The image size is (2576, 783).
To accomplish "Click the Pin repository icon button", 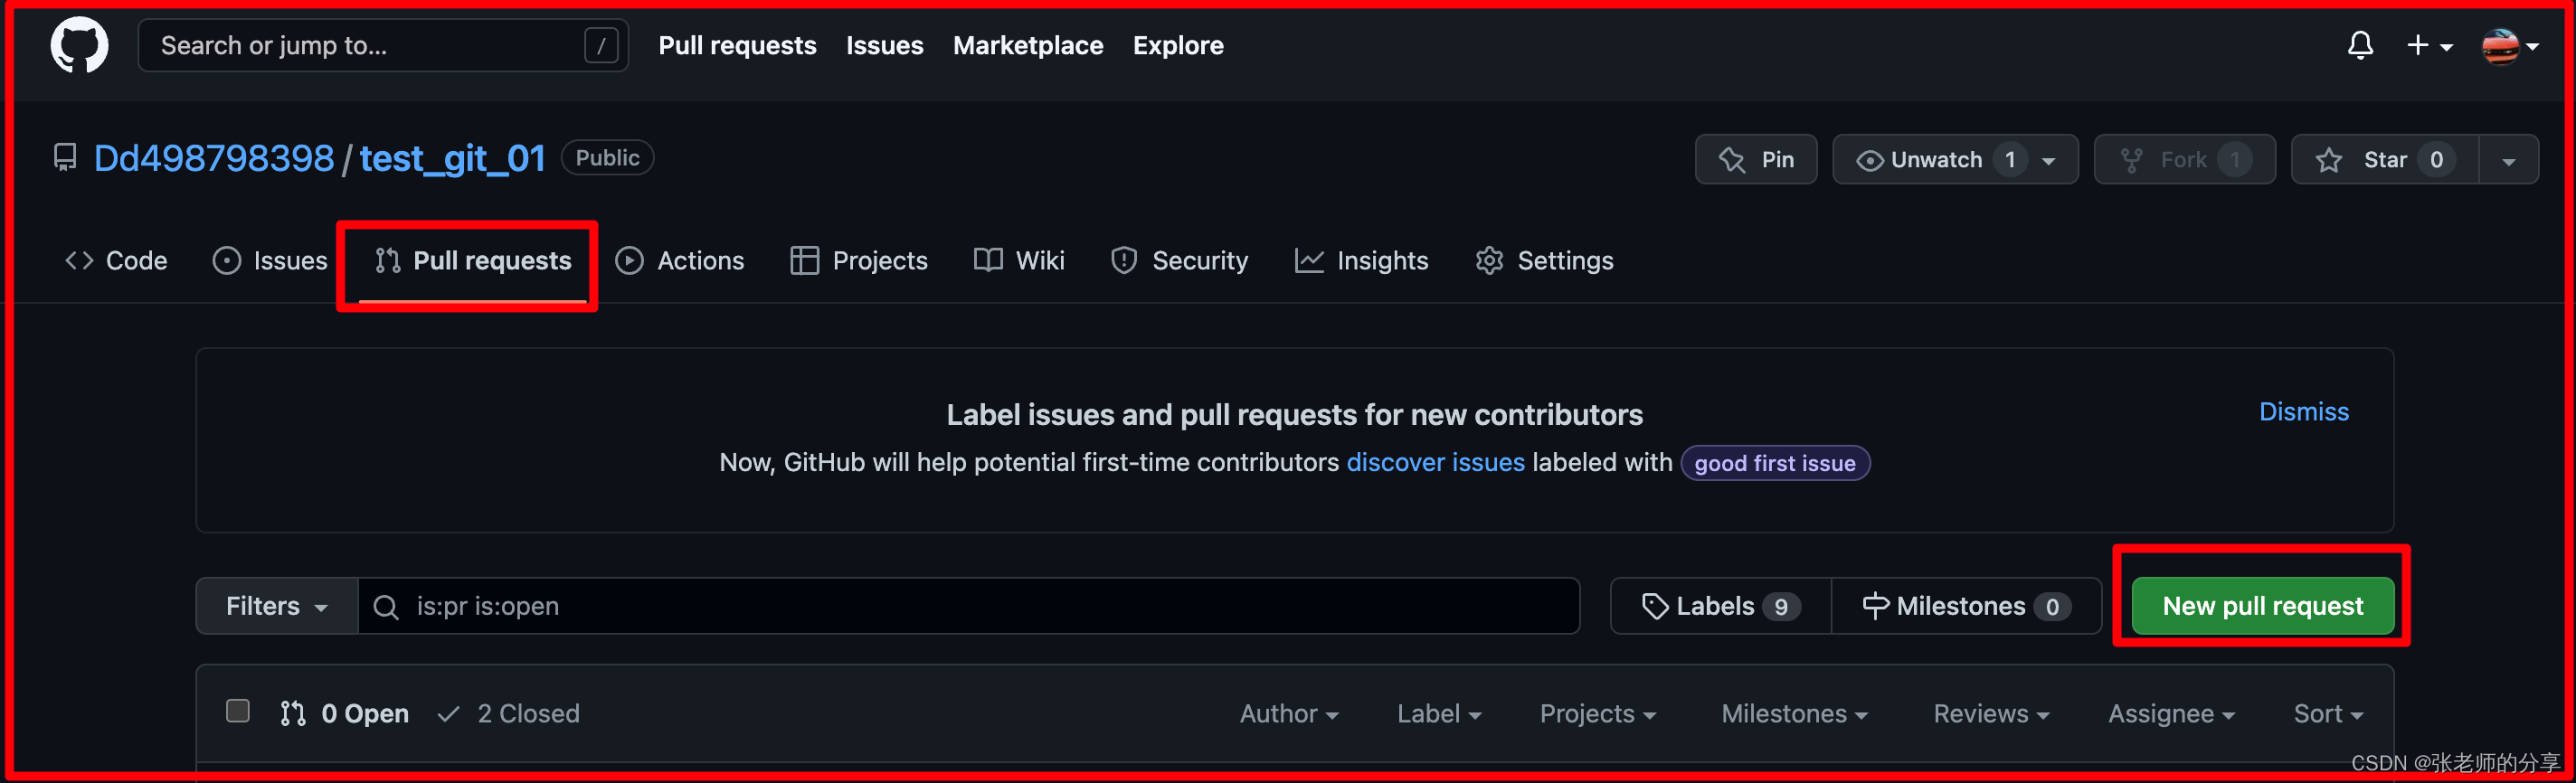I will click(1732, 160).
